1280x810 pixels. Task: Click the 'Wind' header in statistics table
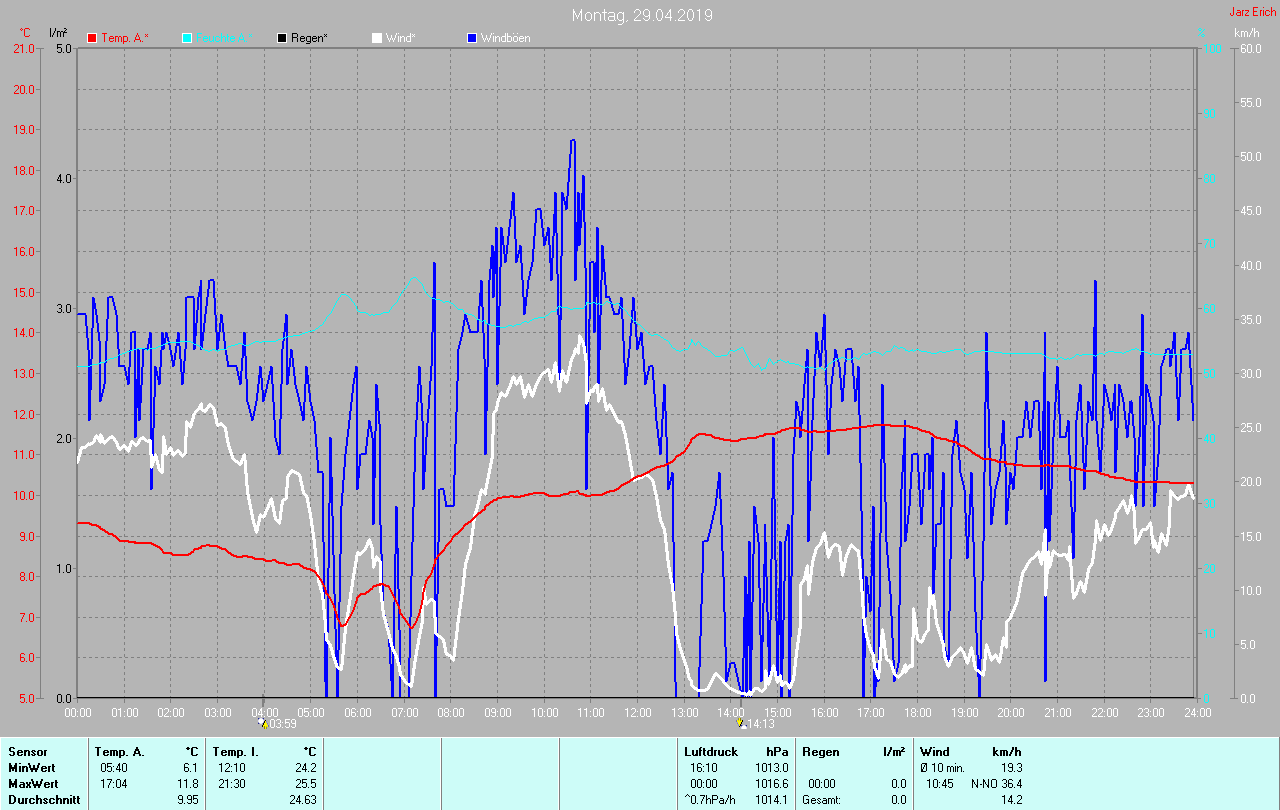pyautogui.click(x=934, y=751)
